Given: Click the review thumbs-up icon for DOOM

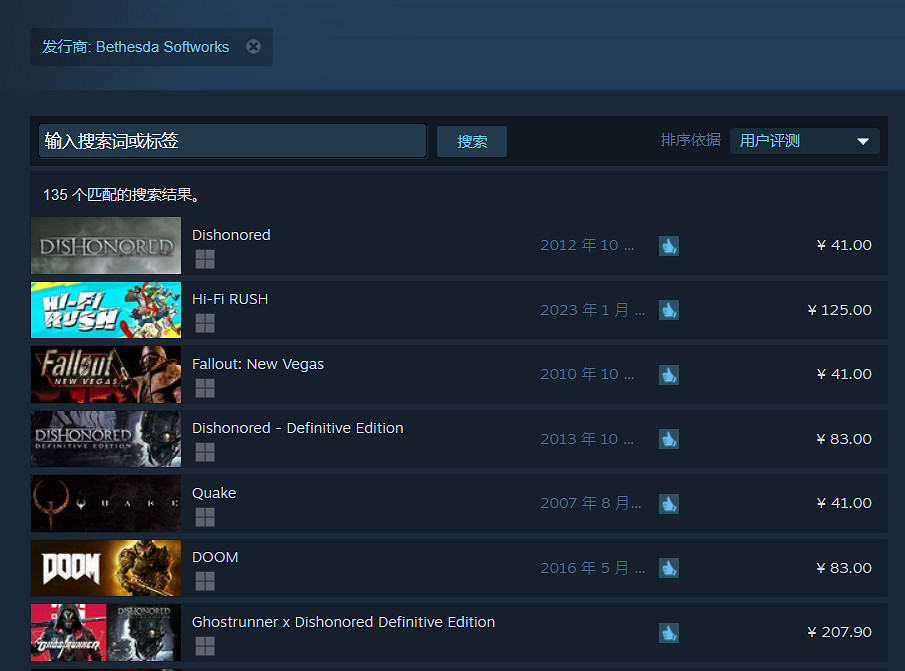Looking at the screenshot, I should 668,568.
